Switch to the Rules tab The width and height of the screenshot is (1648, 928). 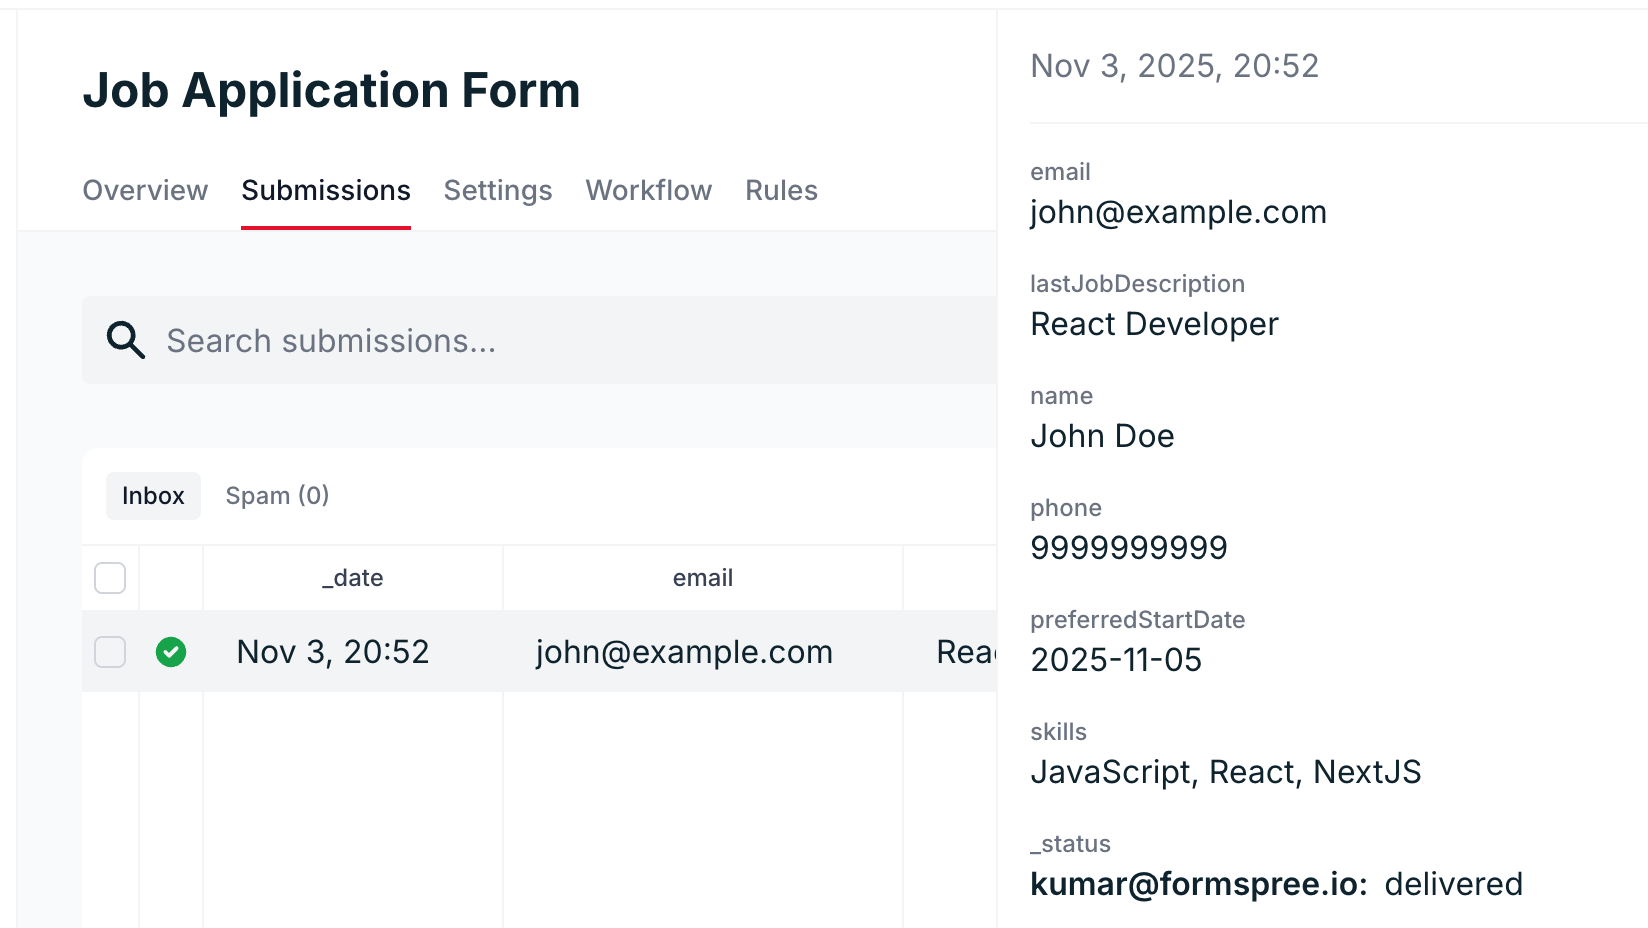tap(781, 190)
